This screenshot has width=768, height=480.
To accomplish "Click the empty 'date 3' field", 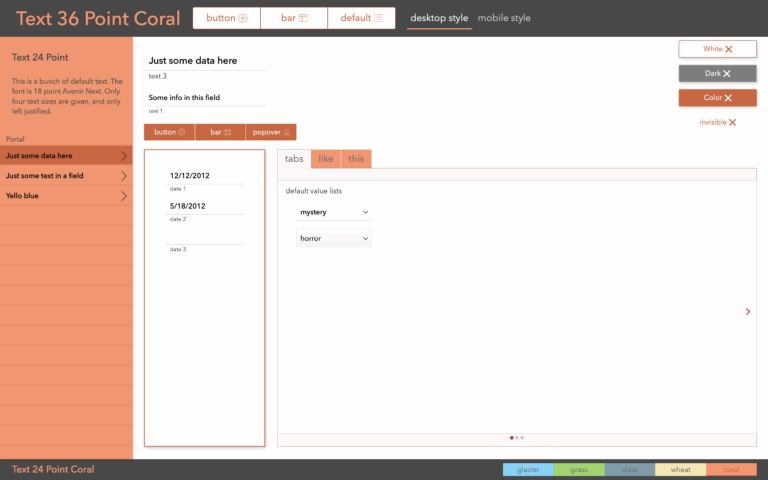I will tap(205, 237).
